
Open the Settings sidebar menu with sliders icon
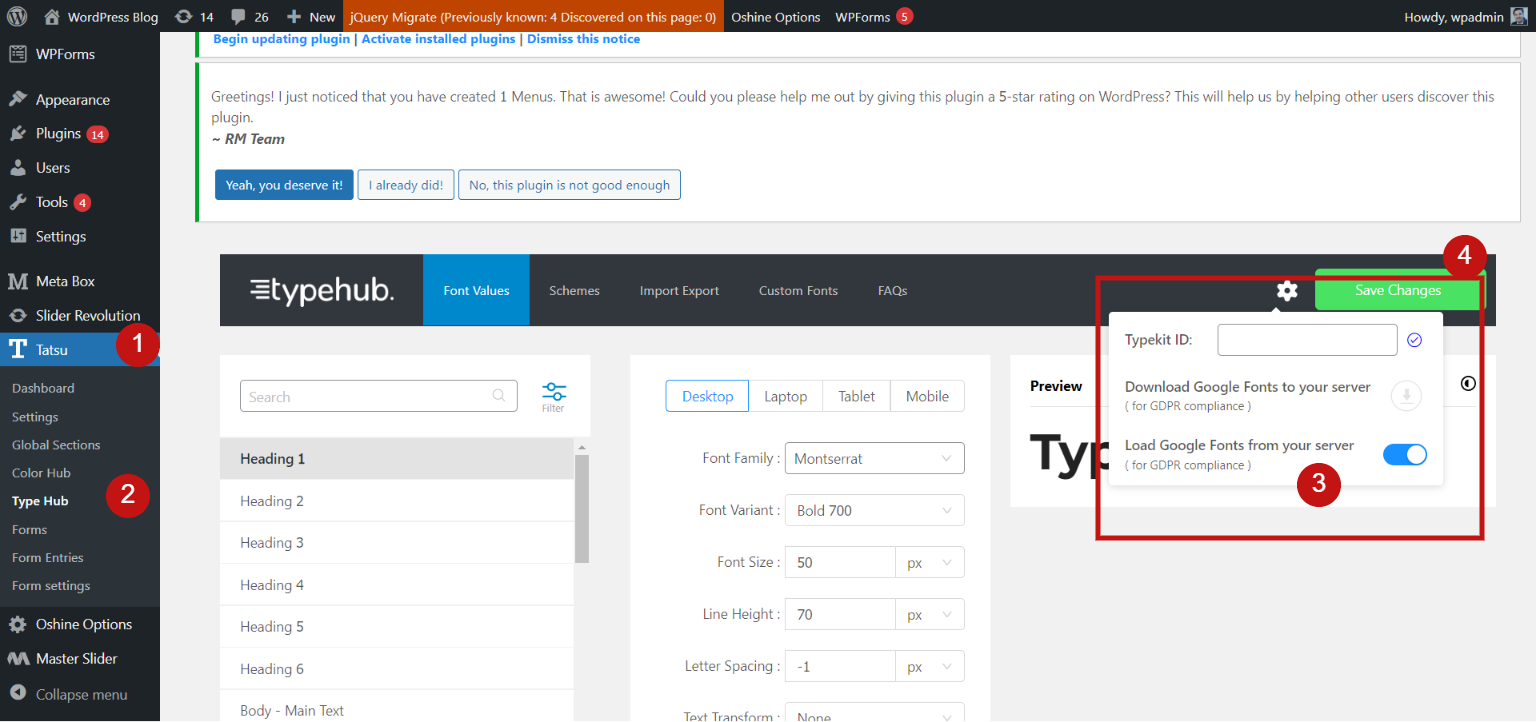pos(80,236)
